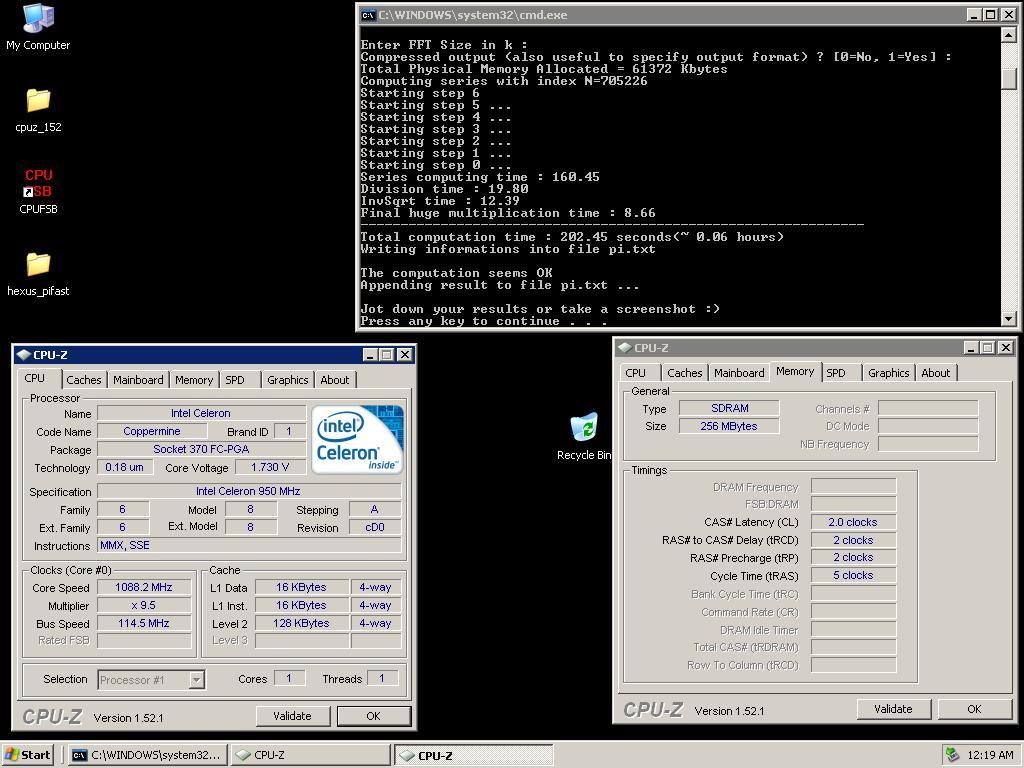1024x768 pixels.
Task: Click the Intel Celeron inside logo
Action: (x=357, y=439)
